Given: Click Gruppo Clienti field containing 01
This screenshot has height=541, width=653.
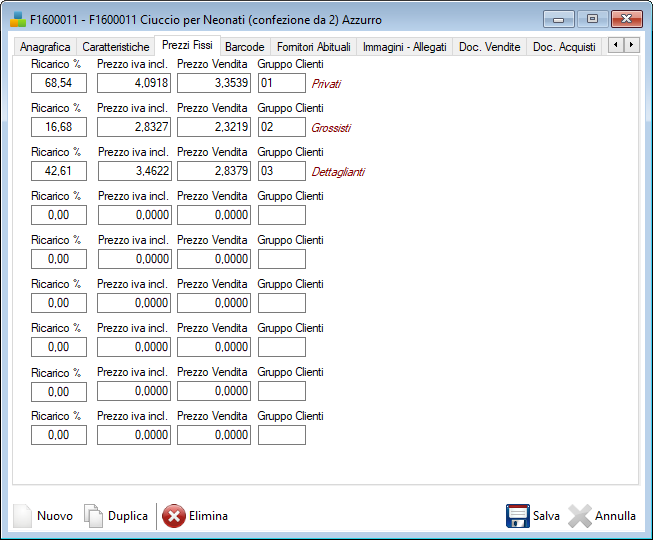Looking at the screenshot, I should (x=281, y=83).
